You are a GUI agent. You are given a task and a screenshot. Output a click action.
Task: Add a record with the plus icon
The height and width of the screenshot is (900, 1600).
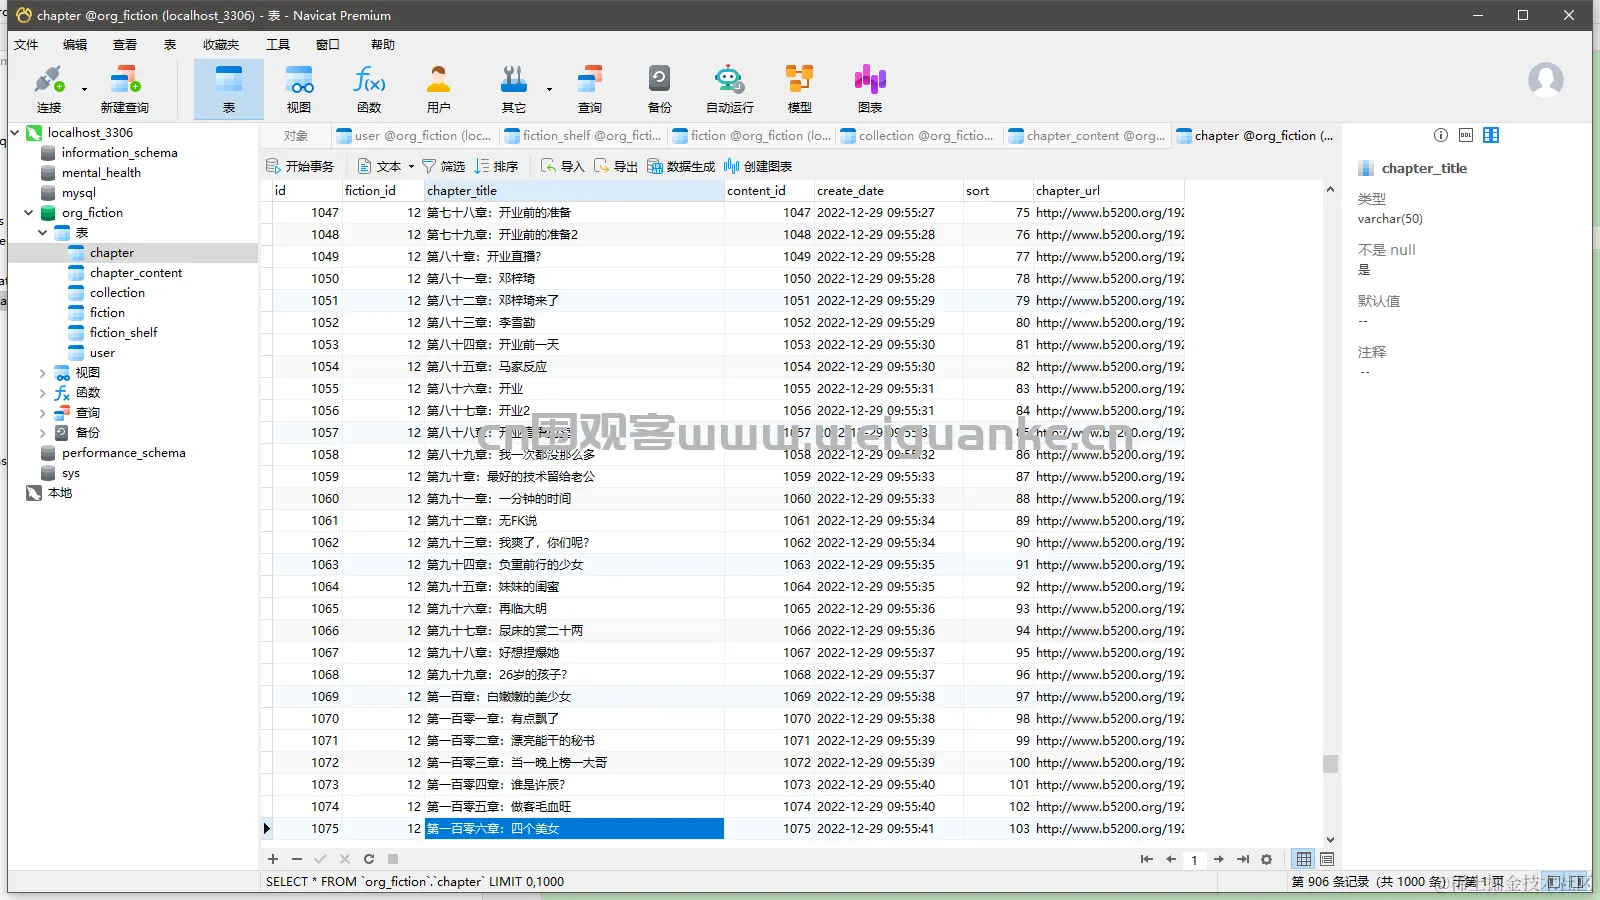(x=273, y=859)
